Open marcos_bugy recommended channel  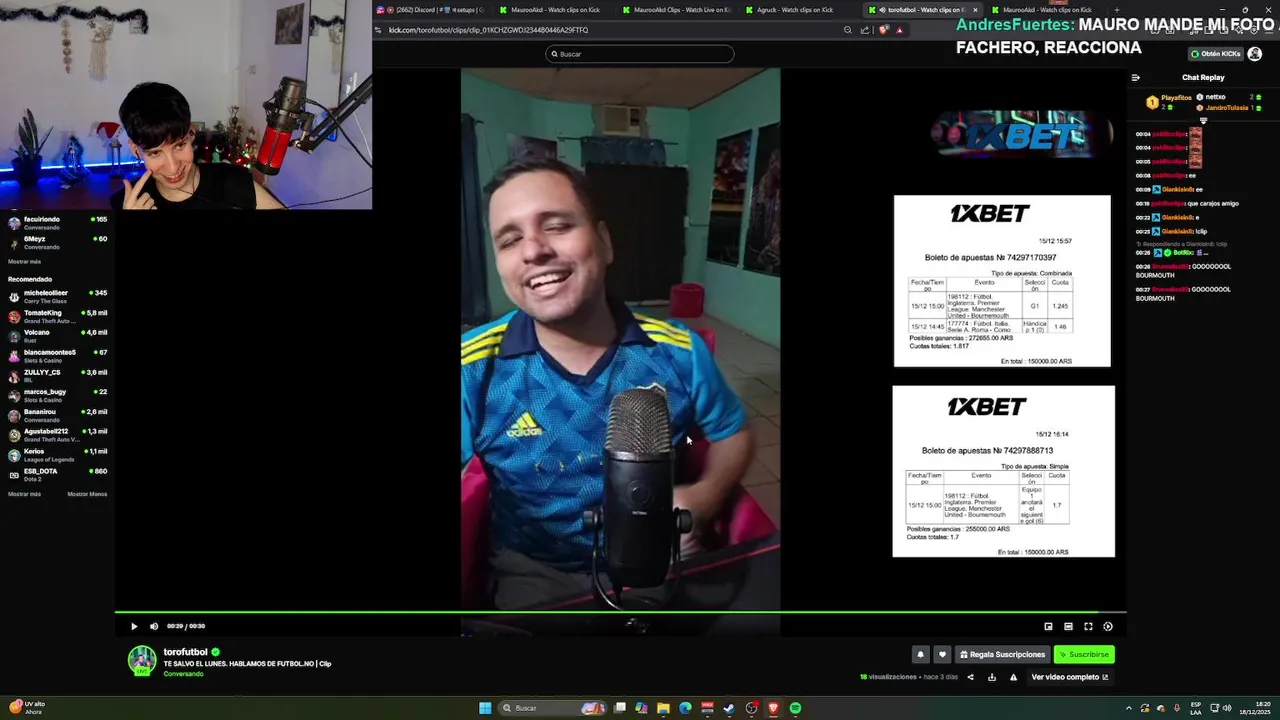click(58, 396)
